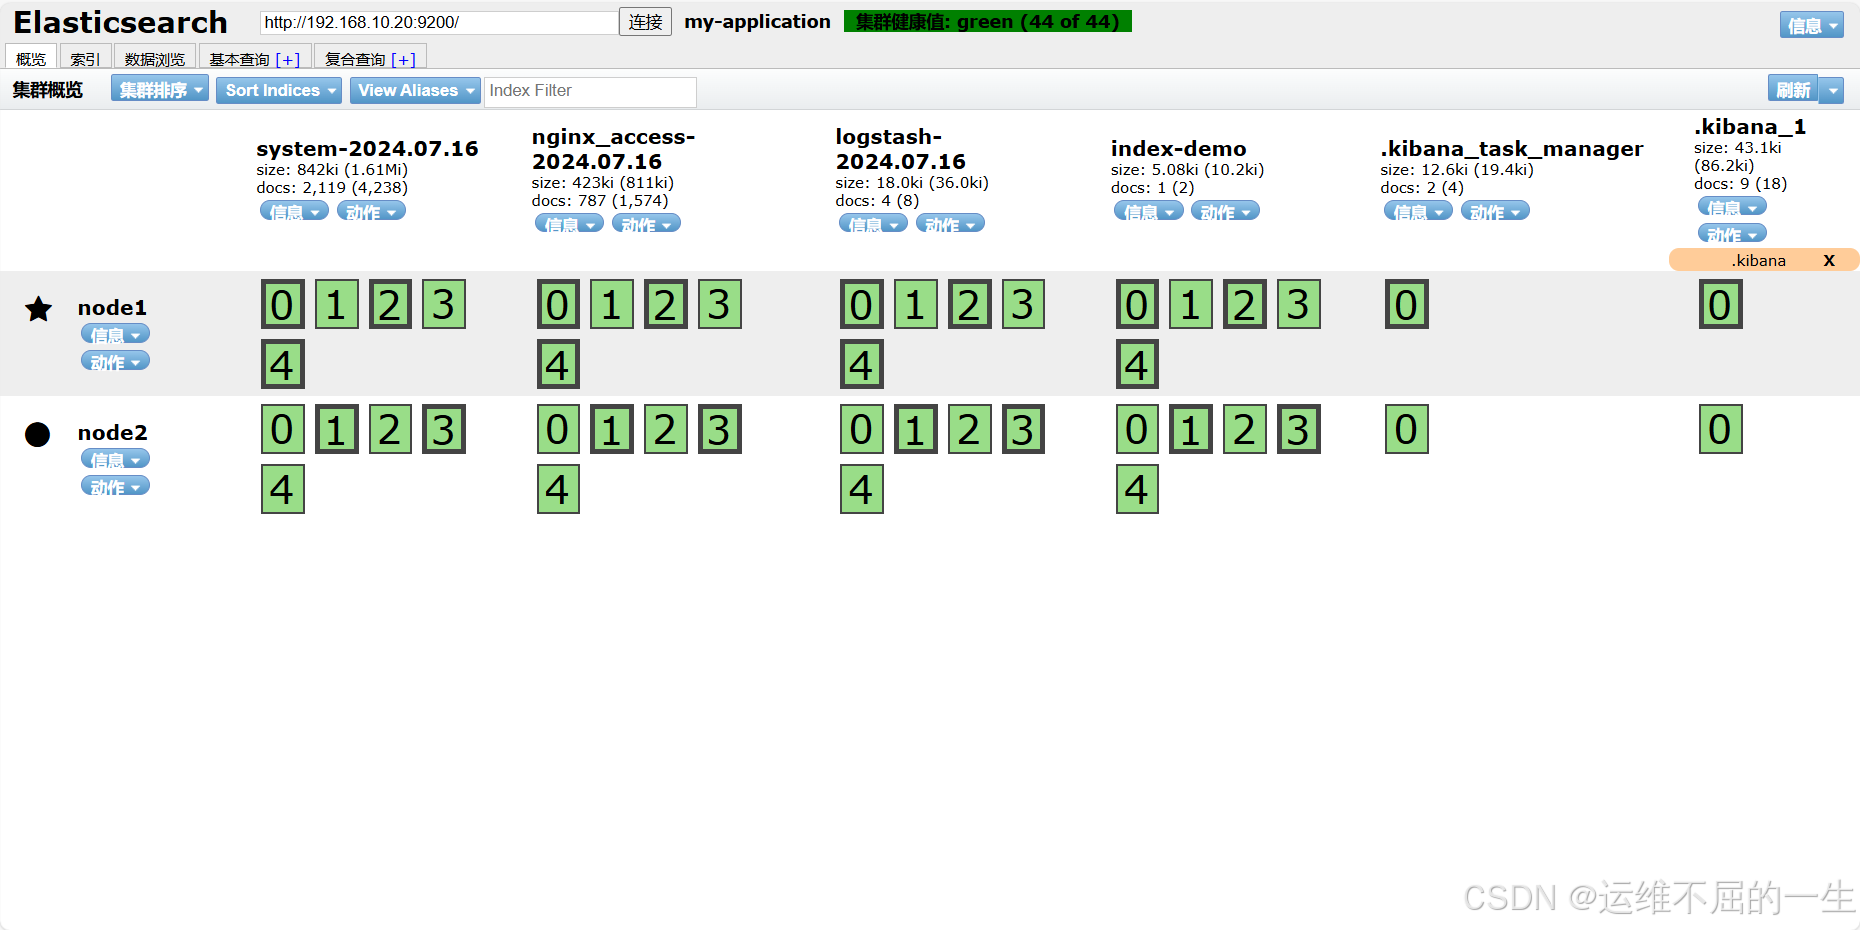Focus the connection URL input field
This screenshot has height=930, width=1860.
click(439, 22)
